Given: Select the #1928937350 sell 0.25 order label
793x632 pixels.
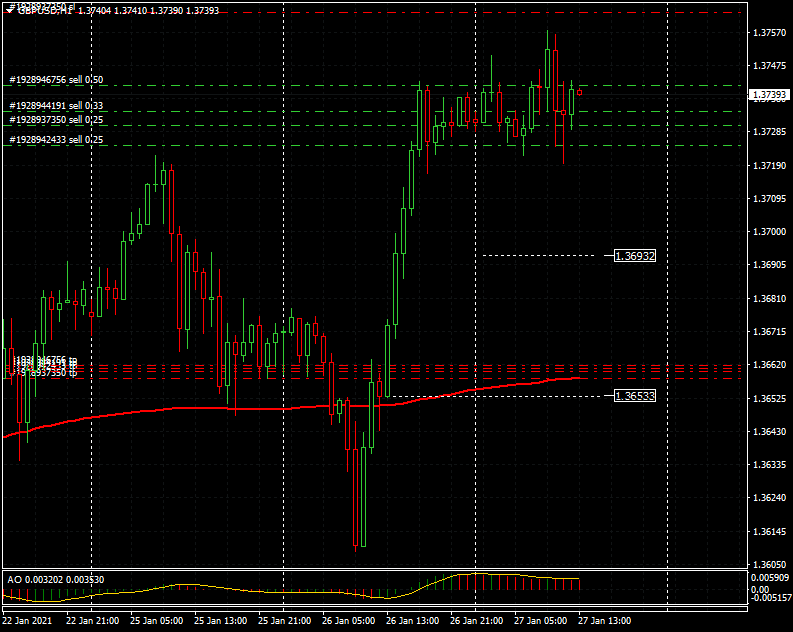Looking at the screenshot, I should tap(56, 120).
